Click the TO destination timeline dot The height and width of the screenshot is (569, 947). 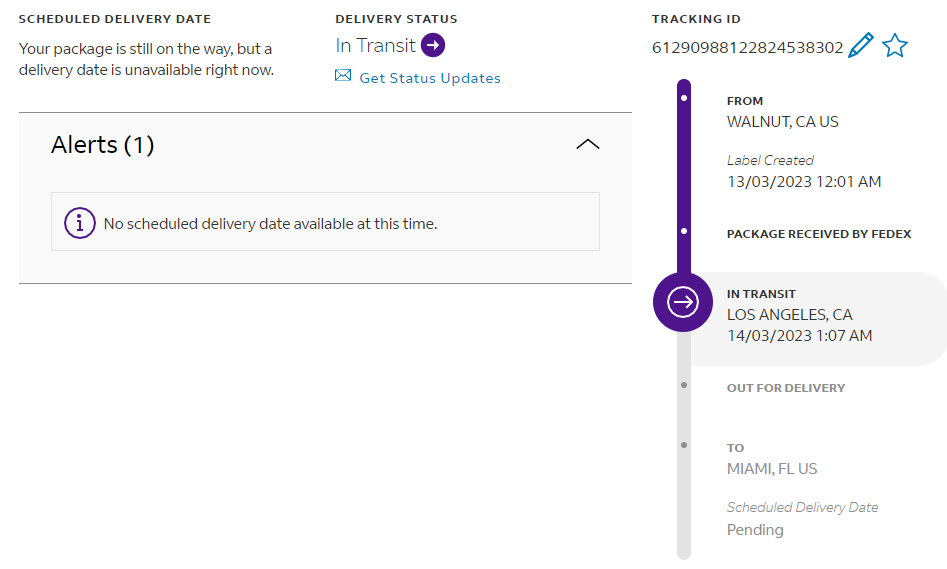coord(683,444)
